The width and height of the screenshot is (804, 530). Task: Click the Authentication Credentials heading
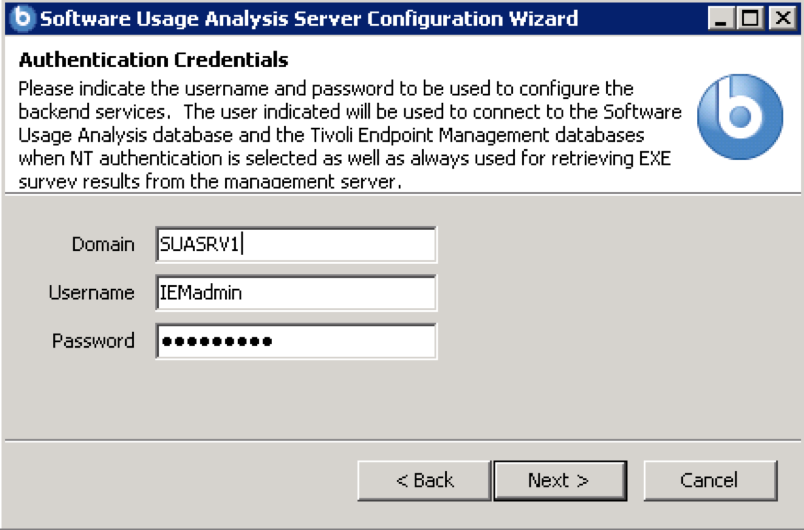(x=153, y=61)
